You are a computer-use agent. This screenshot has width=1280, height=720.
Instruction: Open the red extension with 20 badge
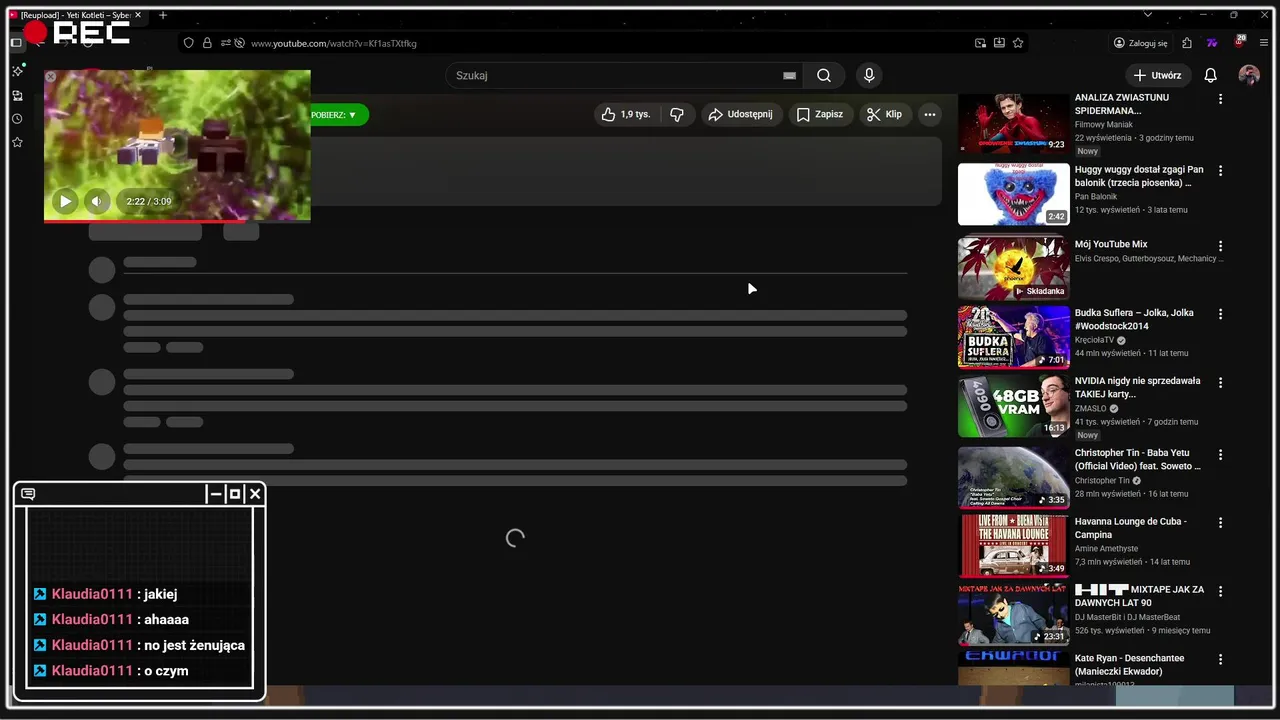tap(1239, 42)
